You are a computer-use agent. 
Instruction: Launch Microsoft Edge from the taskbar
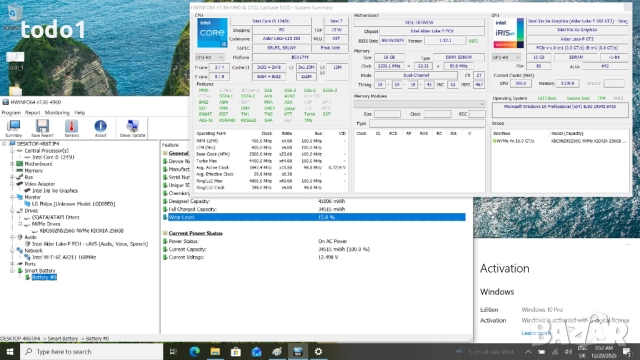coord(194,351)
